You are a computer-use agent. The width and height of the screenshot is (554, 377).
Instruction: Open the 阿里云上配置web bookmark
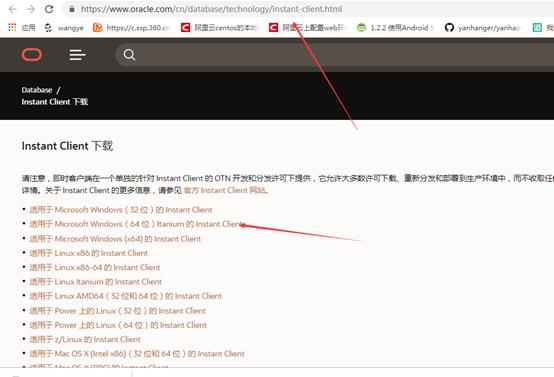point(308,28)
